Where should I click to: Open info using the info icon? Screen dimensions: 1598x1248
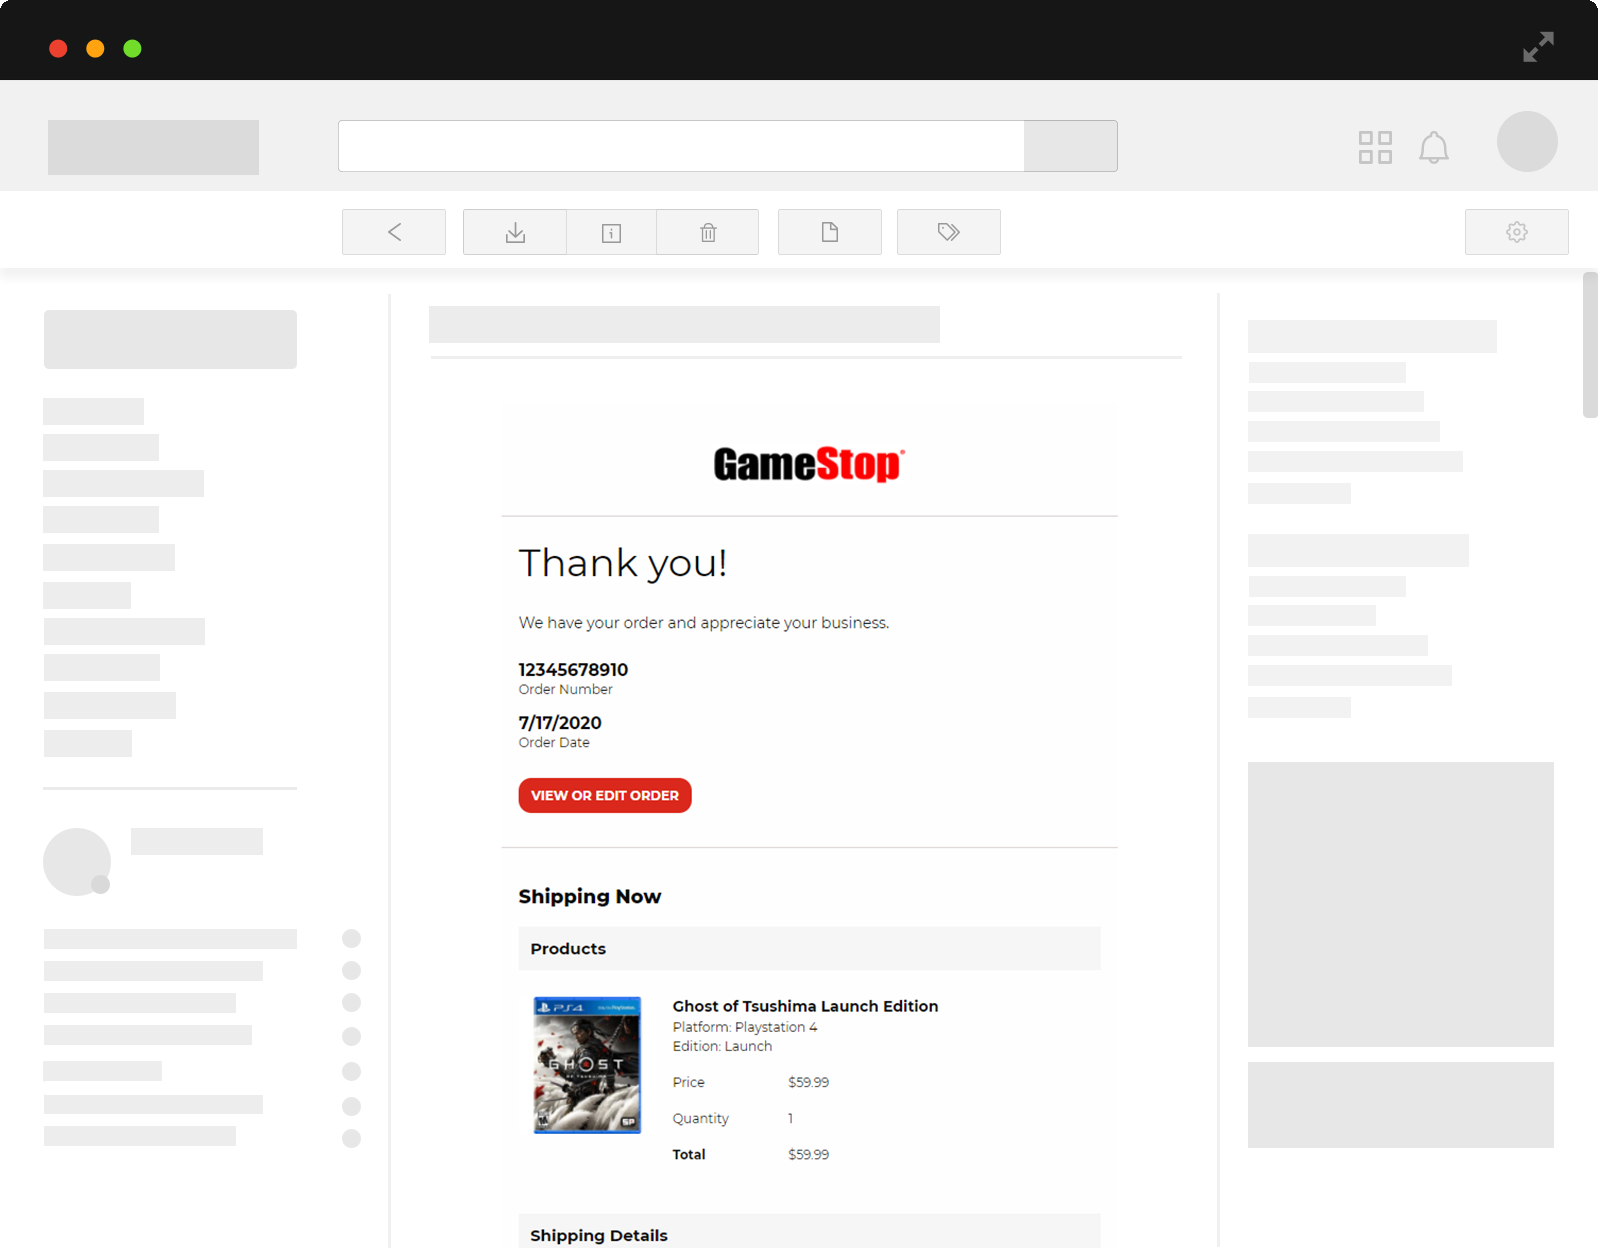point(611,232)
